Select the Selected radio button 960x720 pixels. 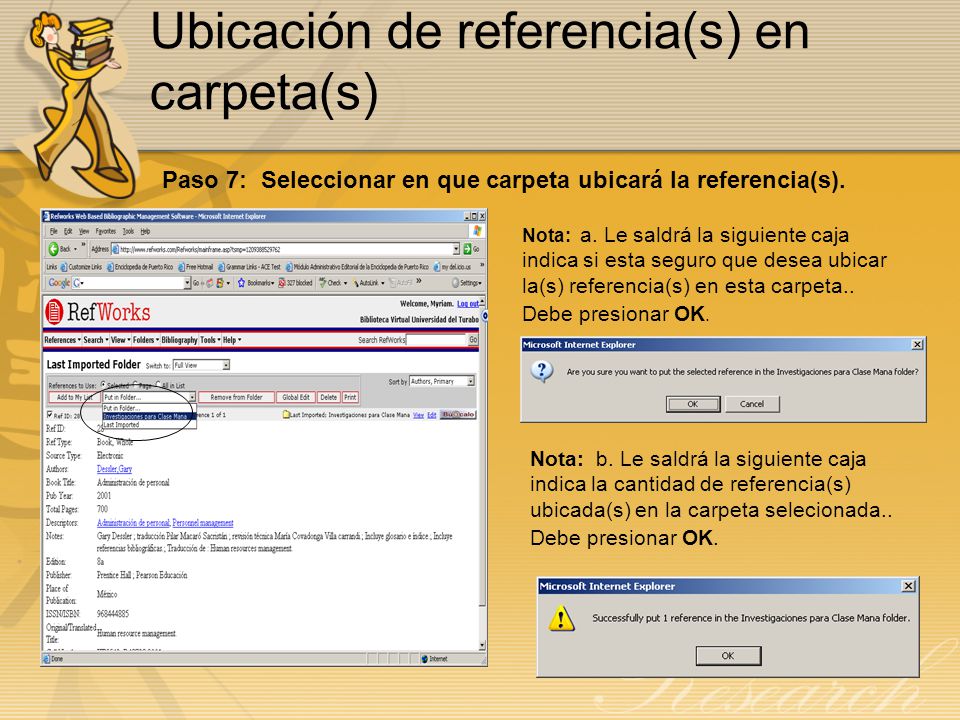tap(103, 384)
